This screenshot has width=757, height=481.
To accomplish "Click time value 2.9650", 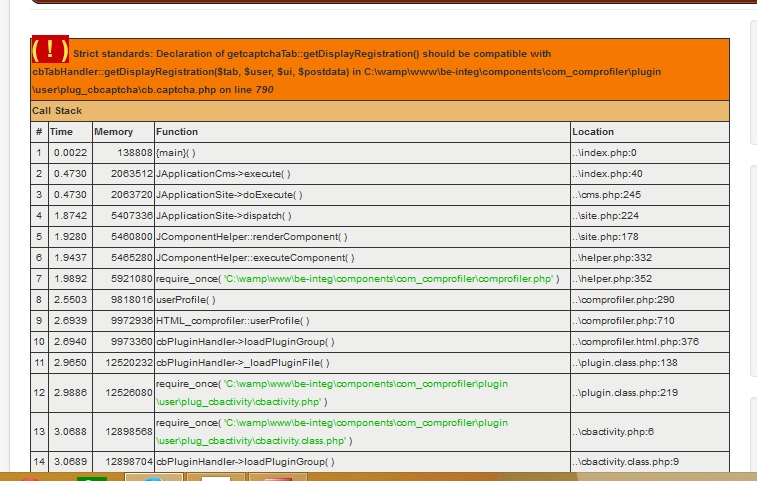I will click(70, 363).
